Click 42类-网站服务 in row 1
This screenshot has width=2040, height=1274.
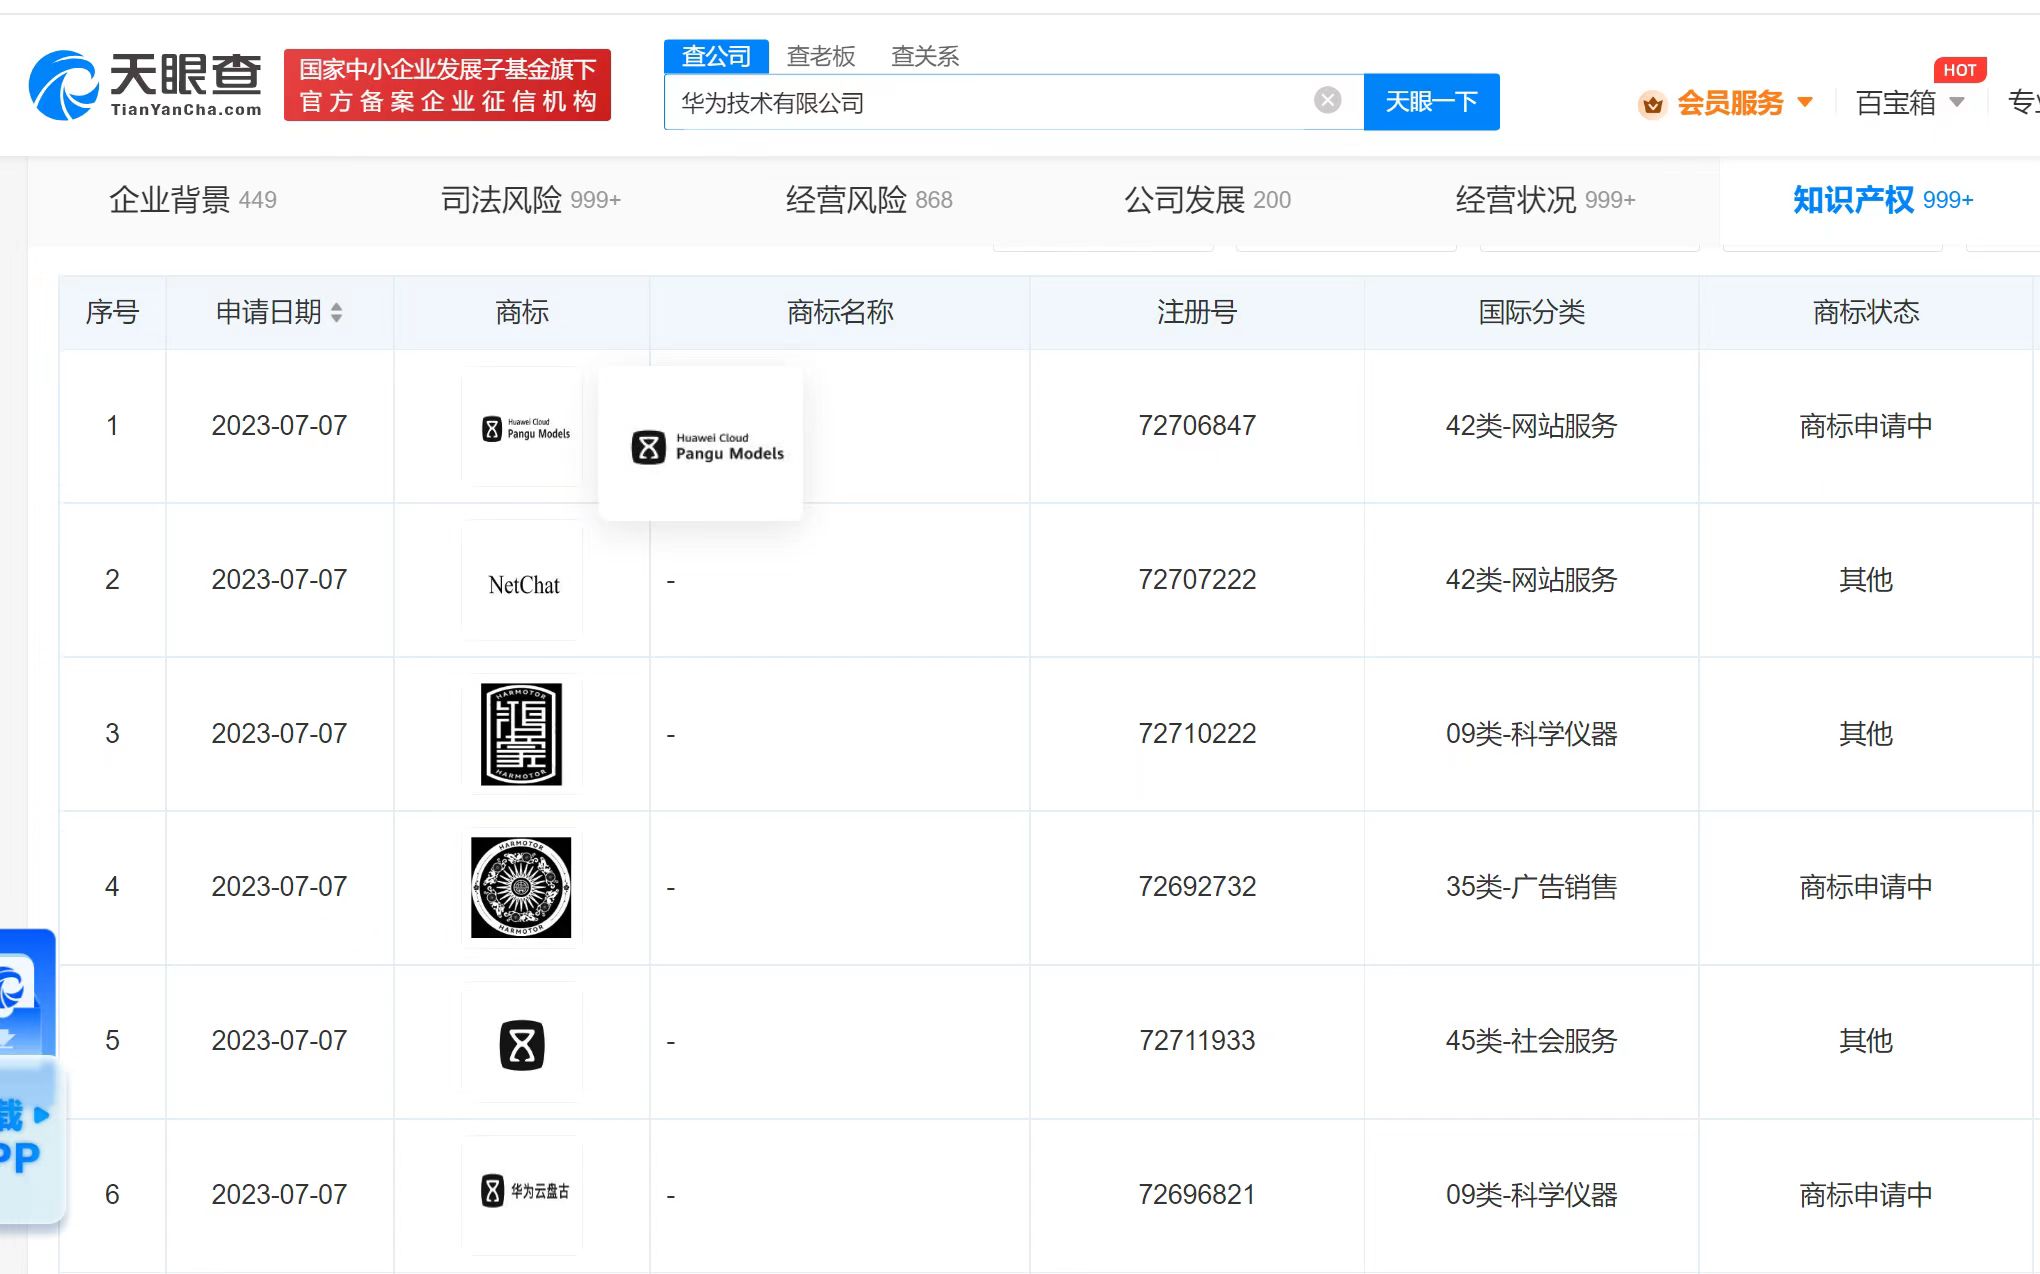coord(1531,426)
